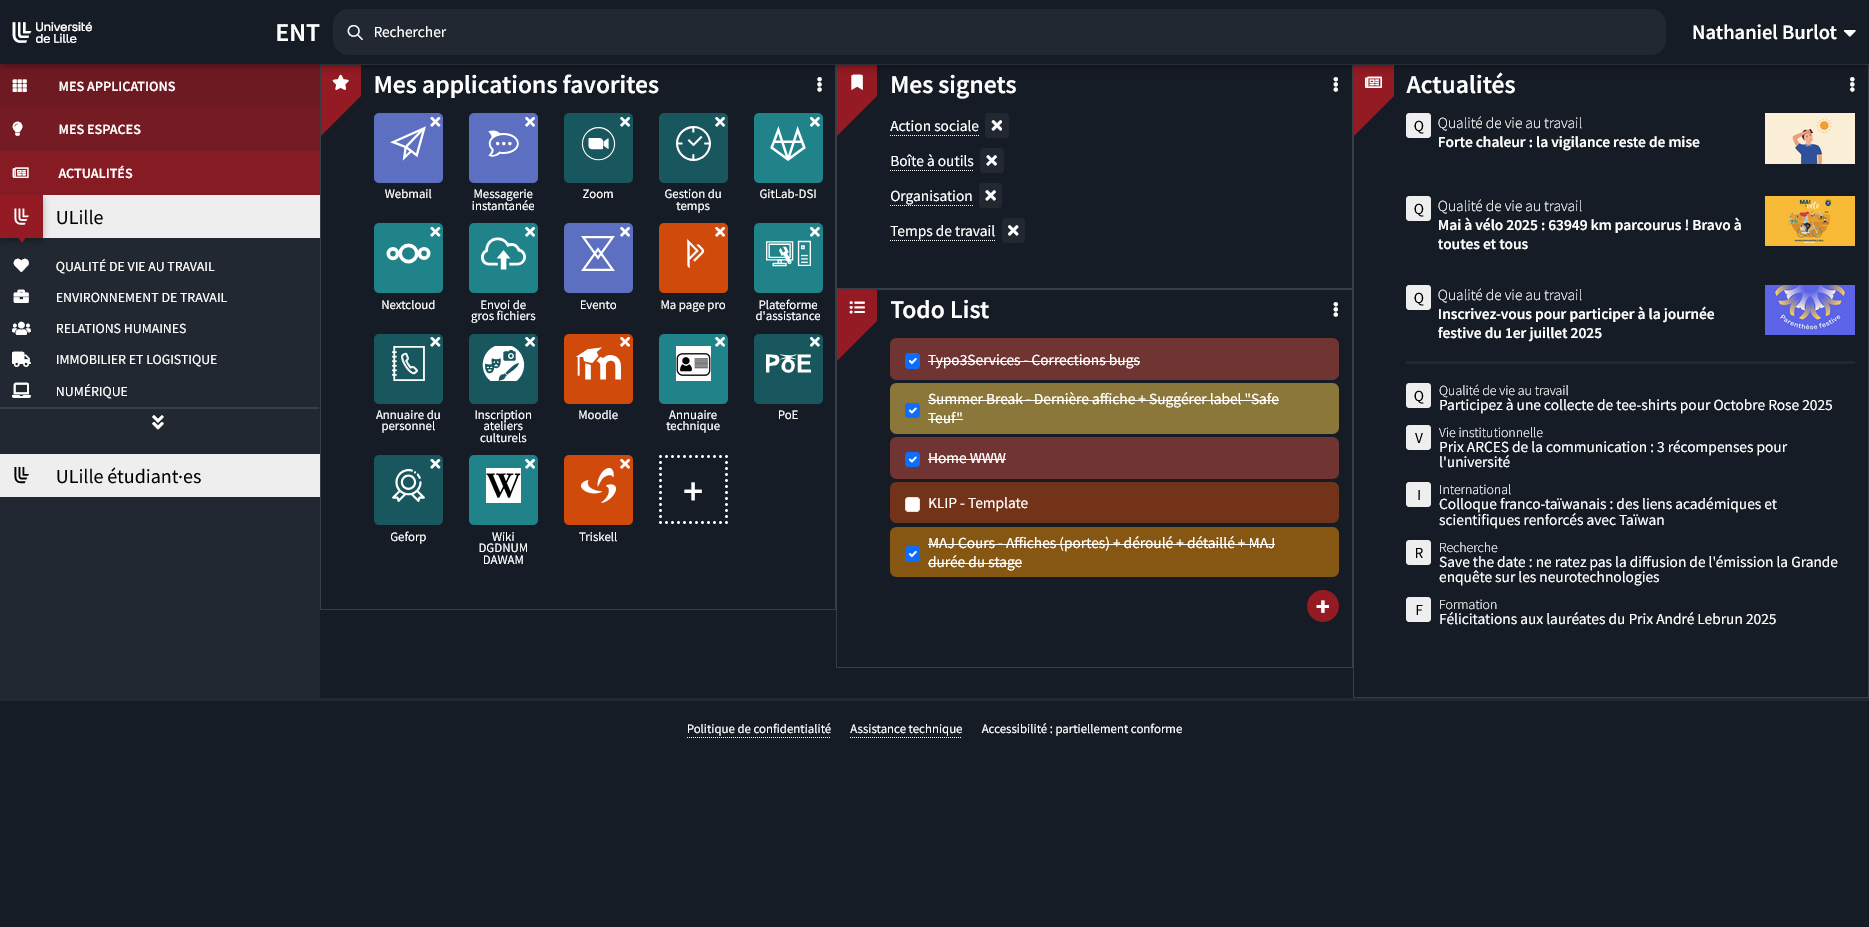The image size is (1869, 927).
Task: Click the add favorite application plus tile
Action: (x=693, y=490)
